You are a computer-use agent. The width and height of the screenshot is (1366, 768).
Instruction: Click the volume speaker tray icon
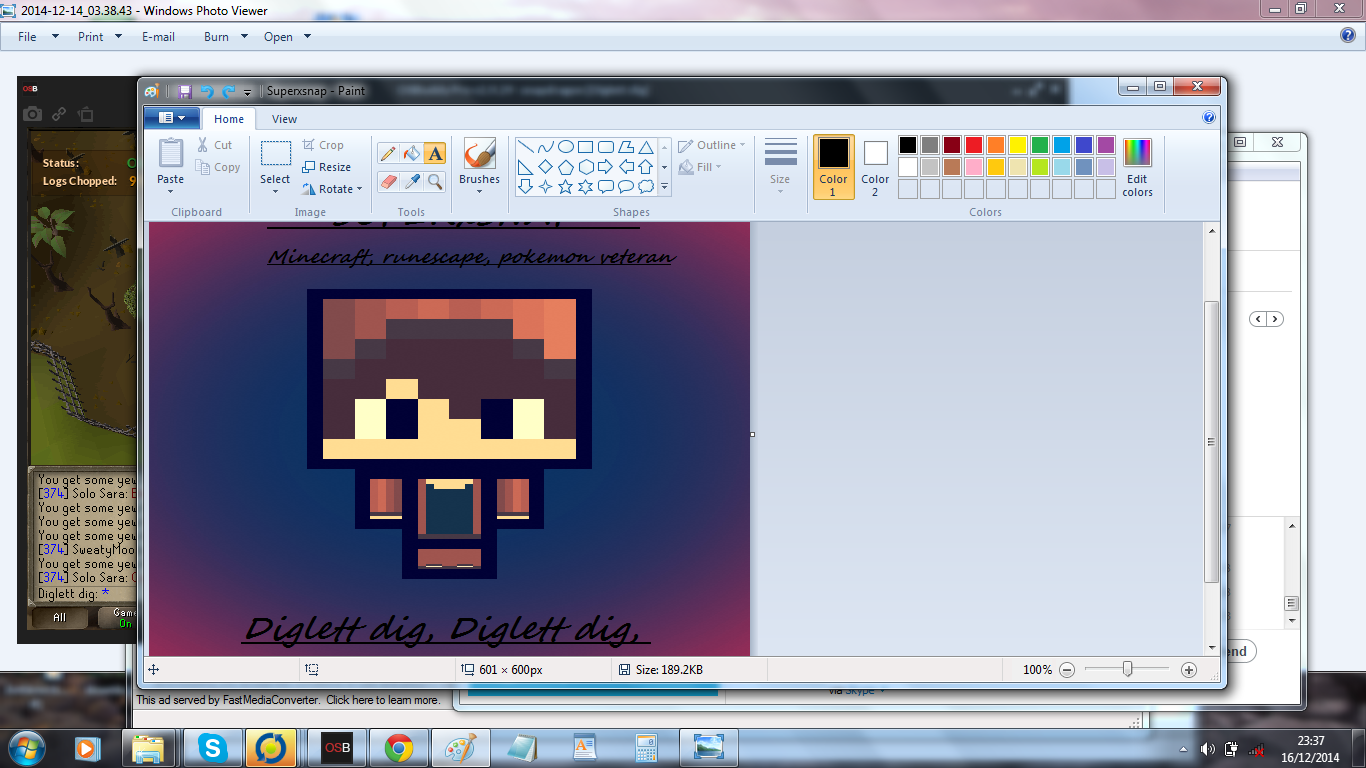1208,748
